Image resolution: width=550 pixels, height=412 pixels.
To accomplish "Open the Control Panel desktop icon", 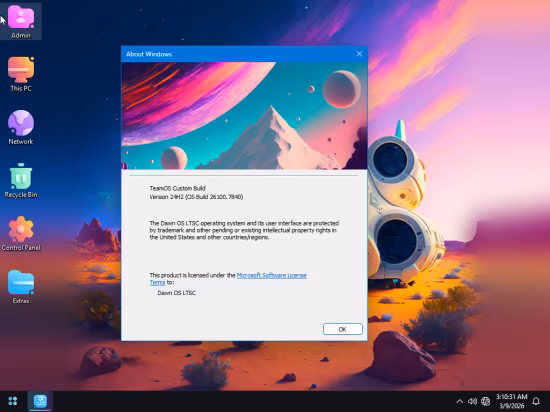I will [x=21, y=234].
